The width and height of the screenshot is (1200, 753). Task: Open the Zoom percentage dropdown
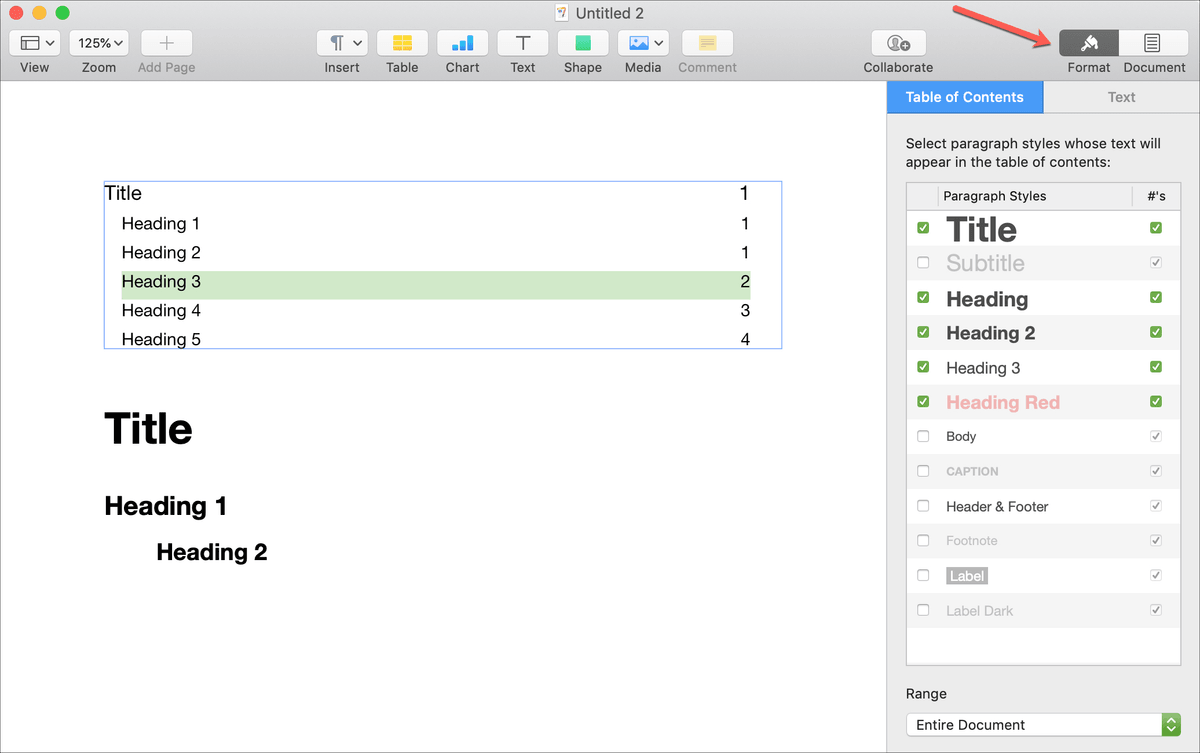pyautogui.click(x=98, y=43)
